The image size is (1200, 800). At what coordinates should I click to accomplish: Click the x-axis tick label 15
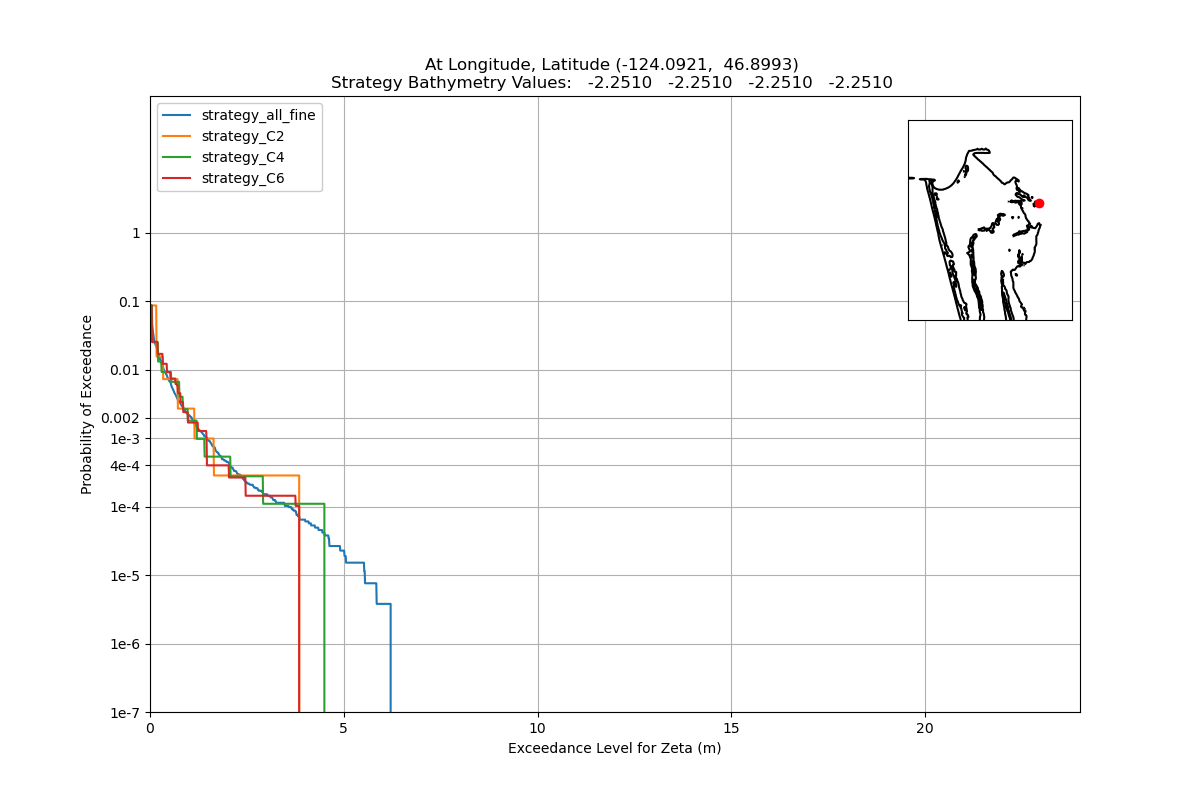tap(731, 727)
